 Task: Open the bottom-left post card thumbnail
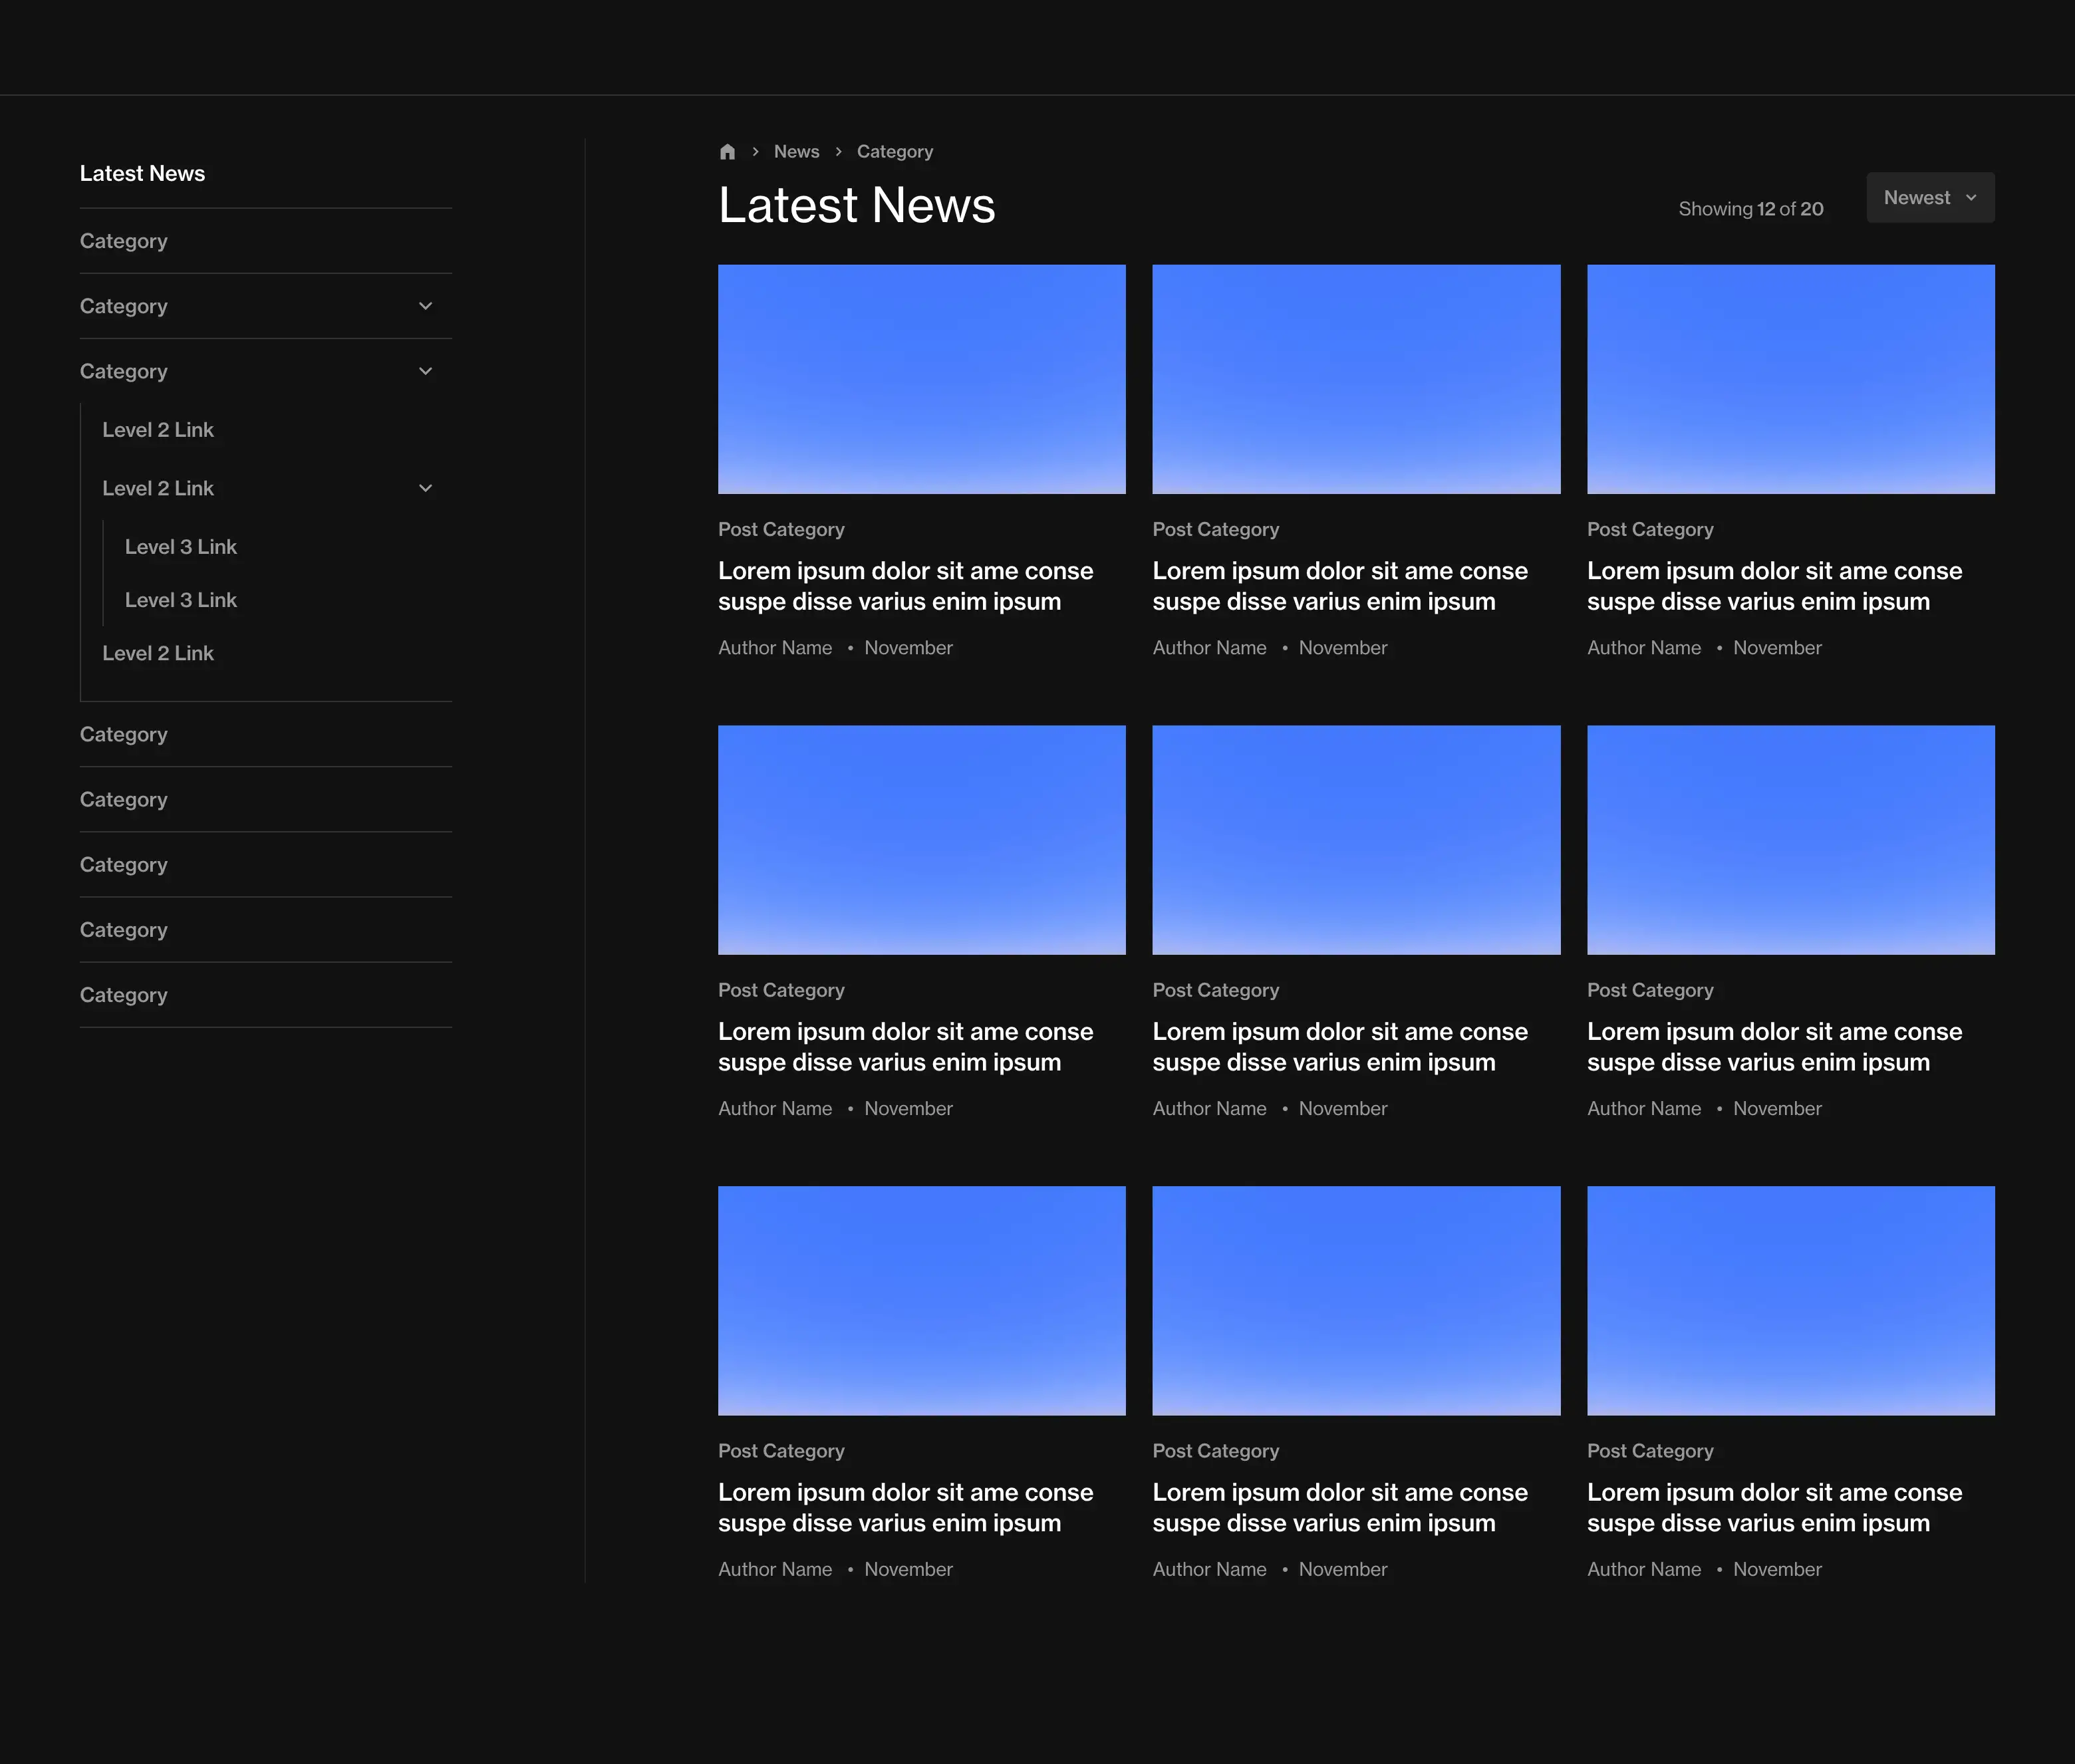coord(921,1301)
